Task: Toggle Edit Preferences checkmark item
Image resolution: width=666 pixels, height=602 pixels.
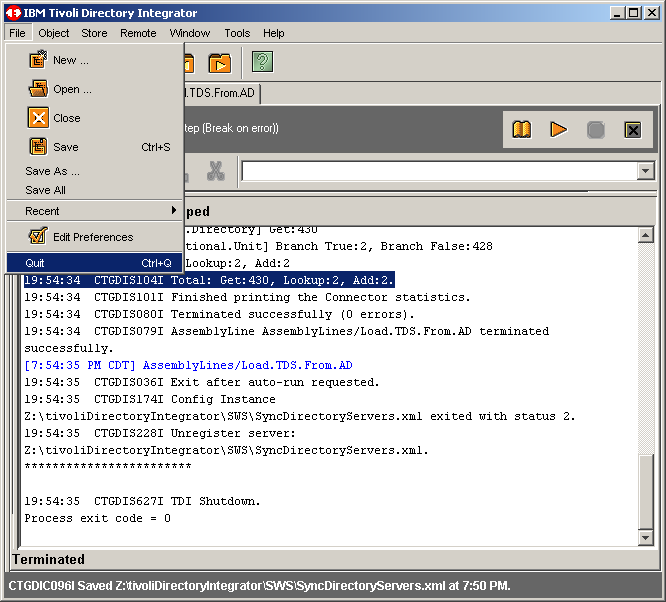Action: pos(38,237)
